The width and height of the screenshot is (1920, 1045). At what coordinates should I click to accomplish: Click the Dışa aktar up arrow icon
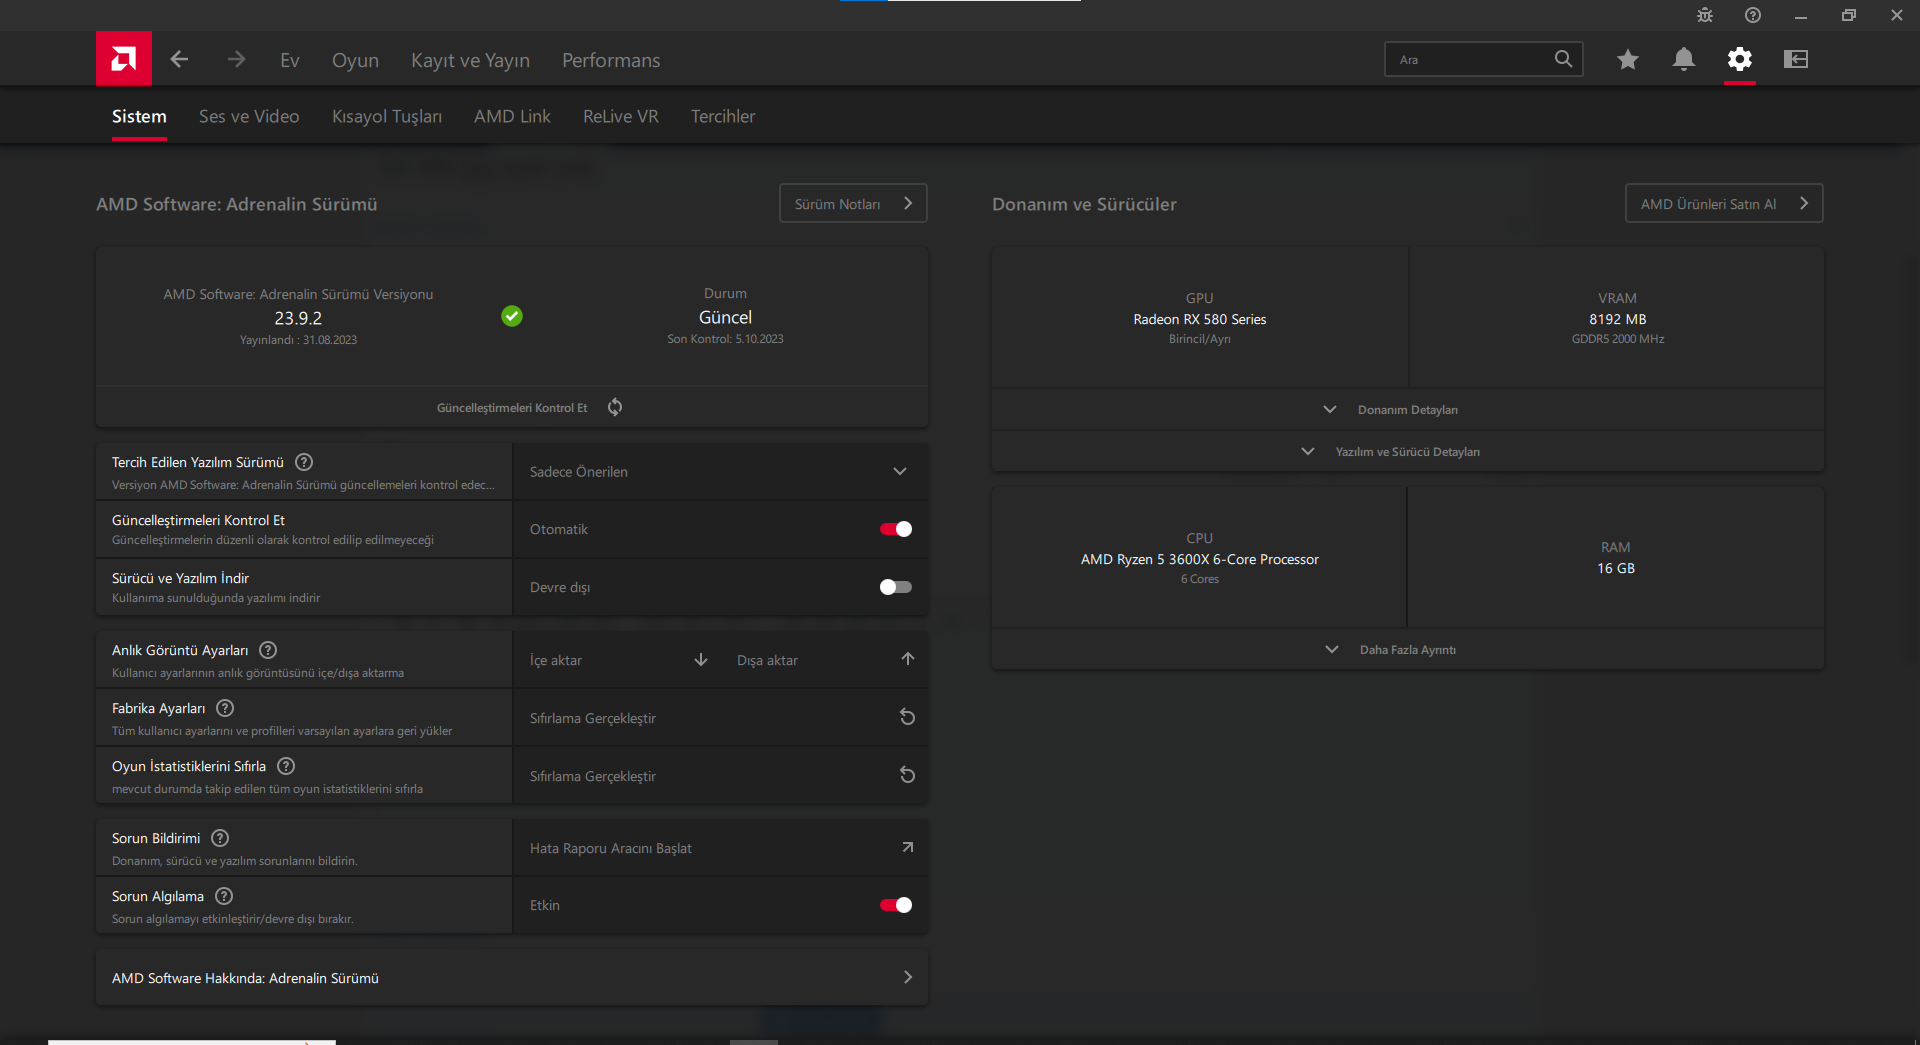[908, 659]
